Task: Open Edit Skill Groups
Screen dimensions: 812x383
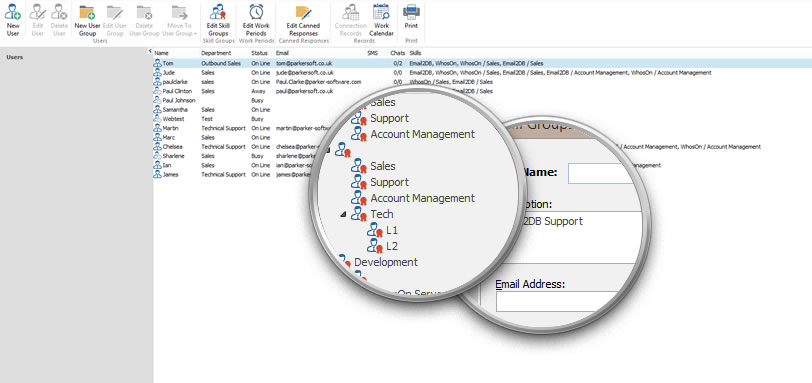Action: [218, 20]
